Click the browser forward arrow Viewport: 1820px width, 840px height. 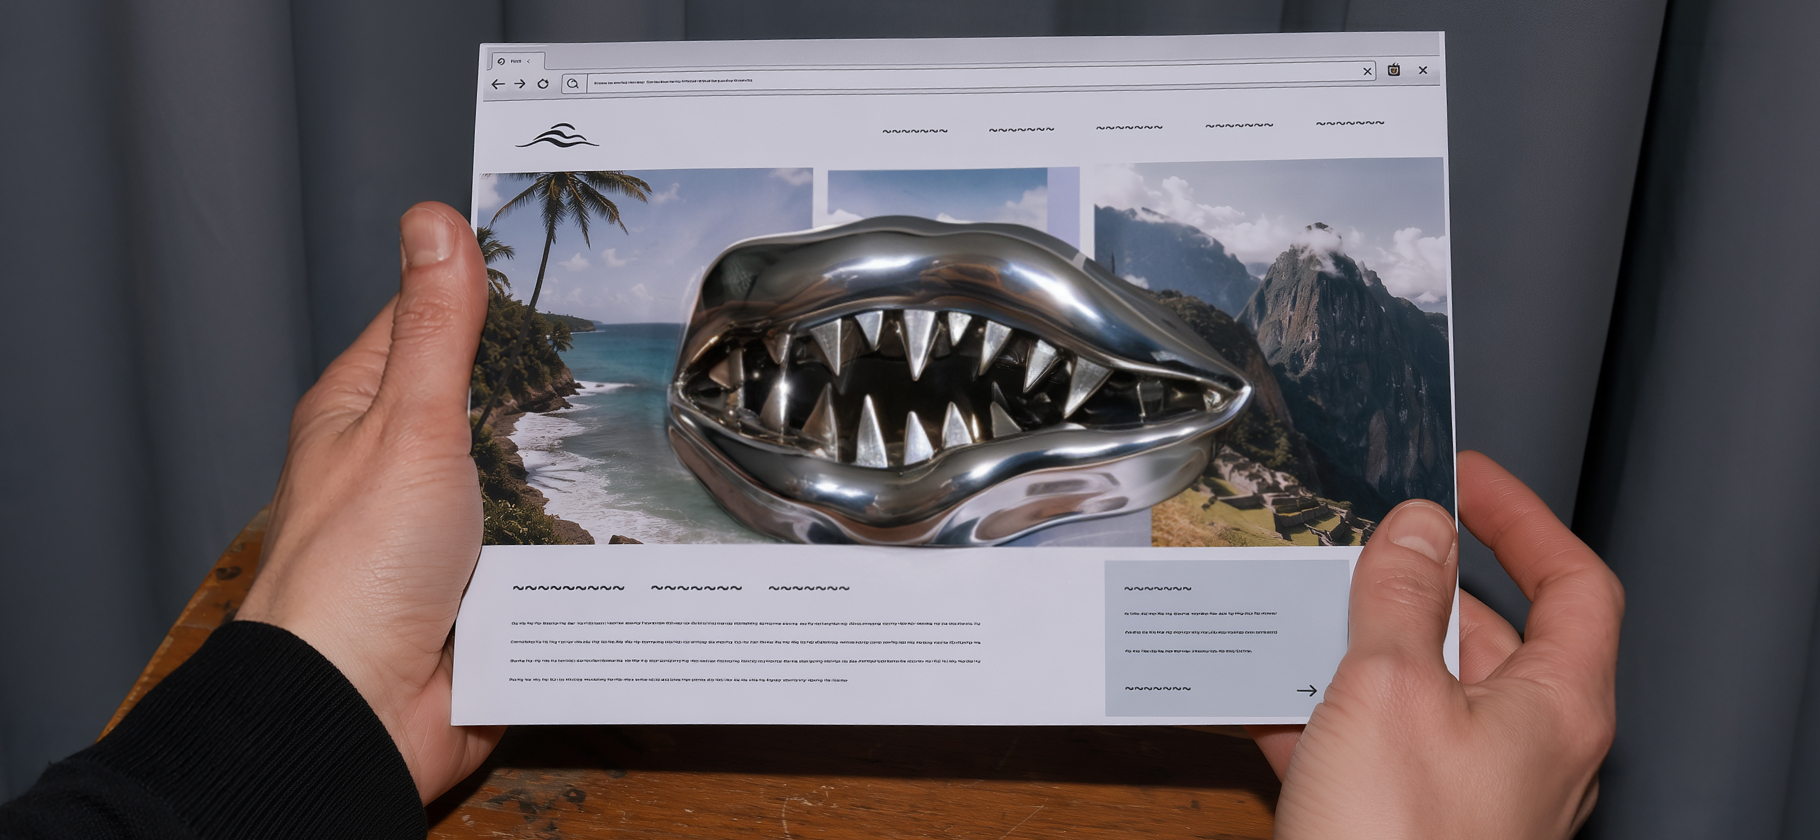coord(520,84)
